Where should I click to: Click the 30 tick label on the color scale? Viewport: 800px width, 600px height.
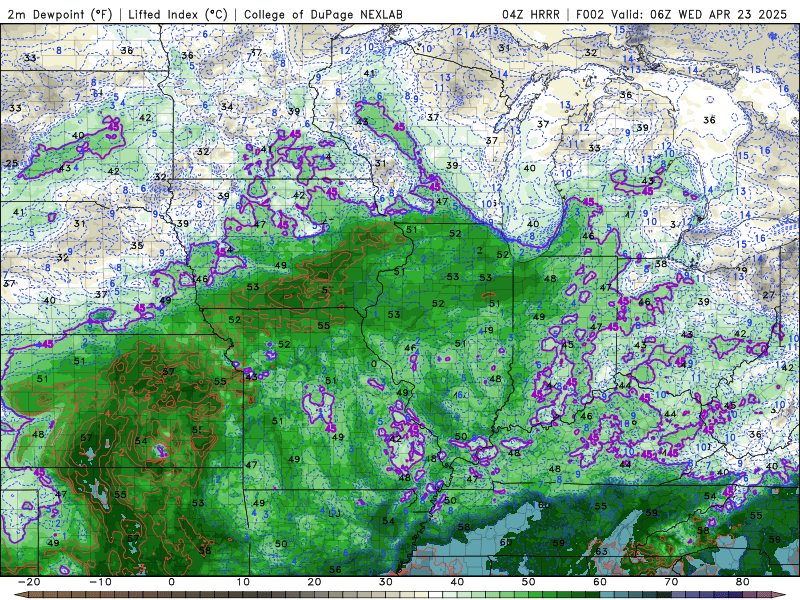(x=386, y=582)
